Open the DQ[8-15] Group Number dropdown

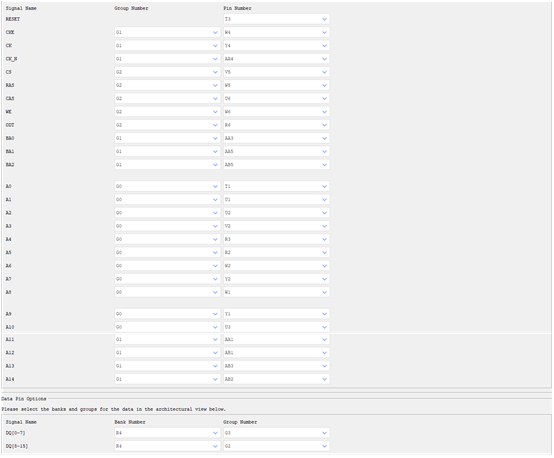pos(276,447)
